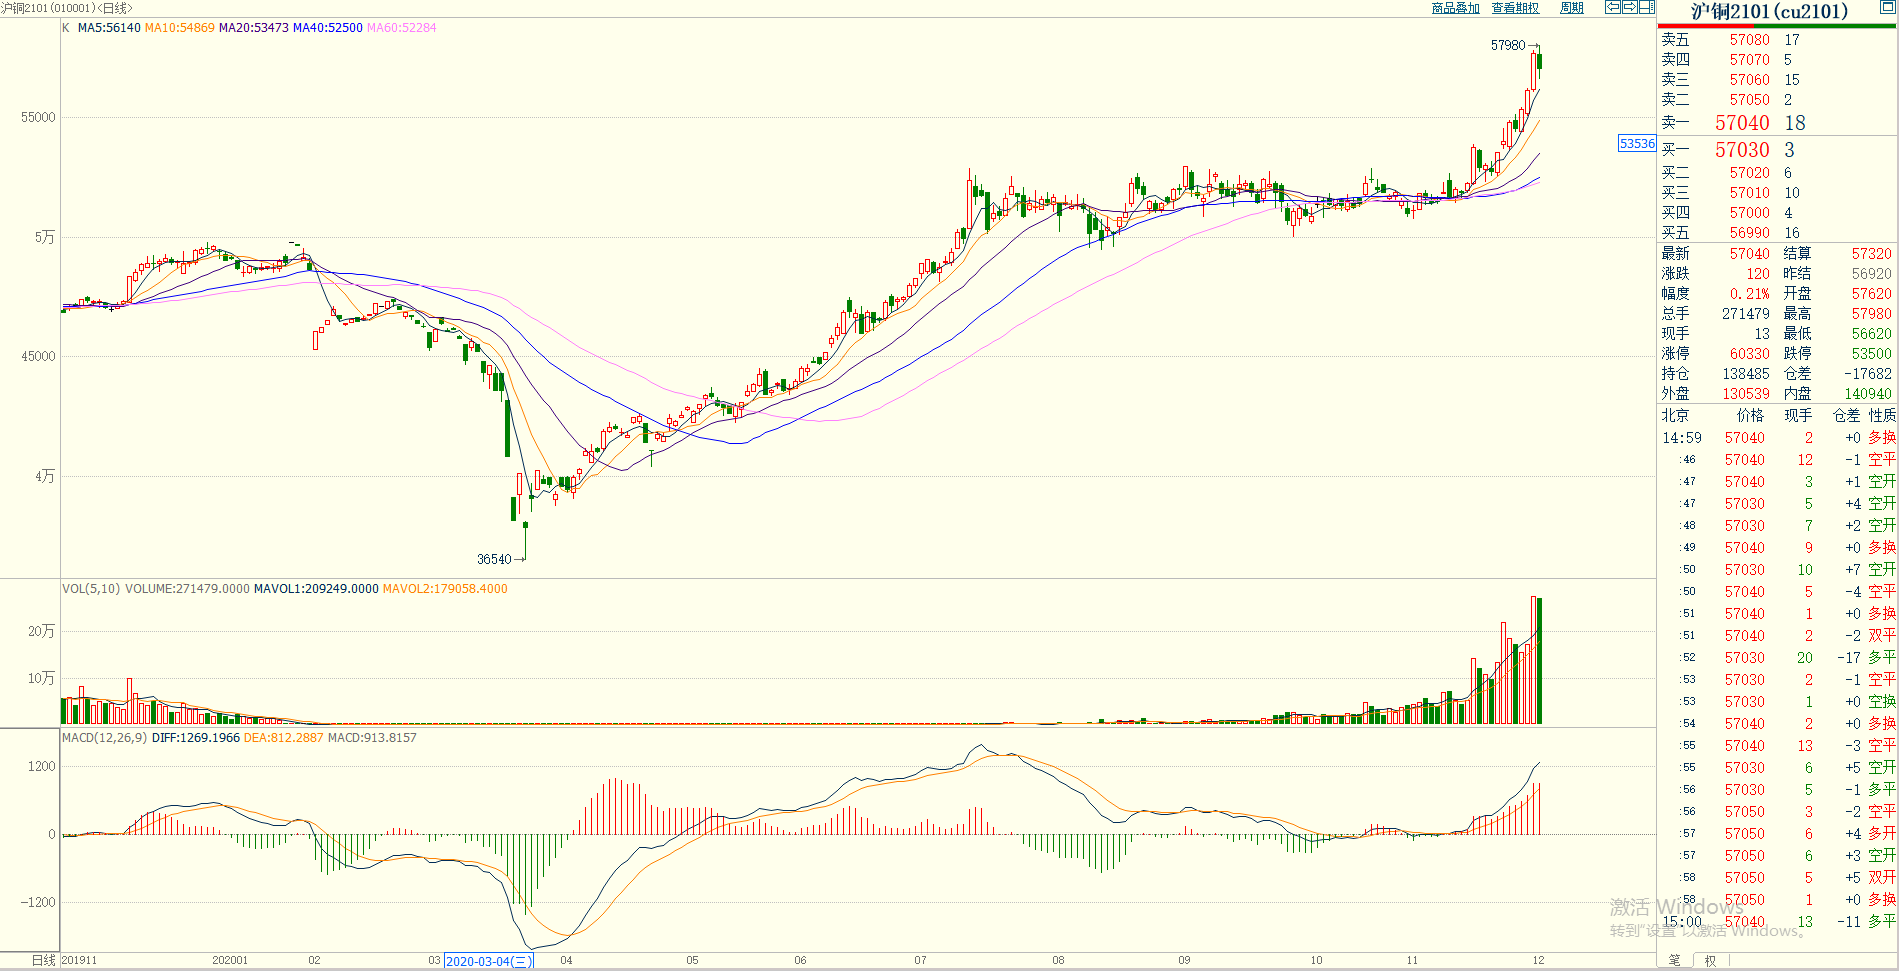The height and width of the screenshot is (971, 1899).
Task: Maximize the quote panel via its corner icon
Action: click(x=1888, y=7)
